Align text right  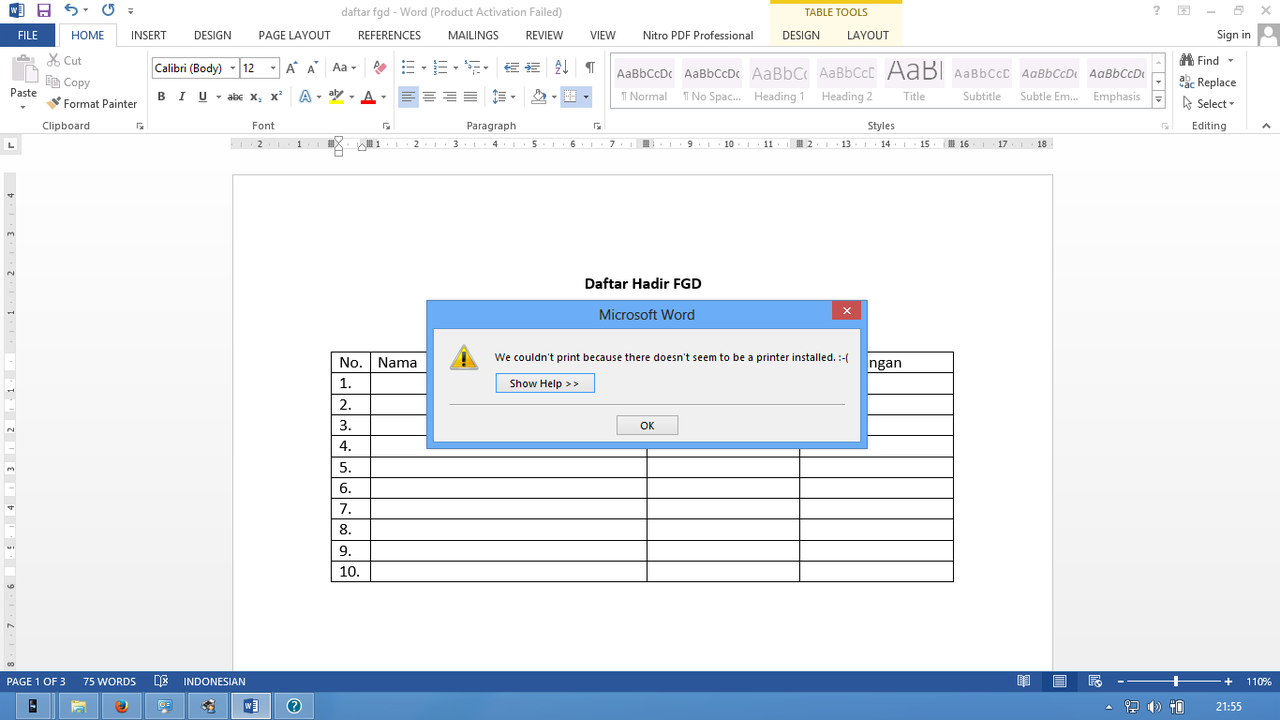450,97
